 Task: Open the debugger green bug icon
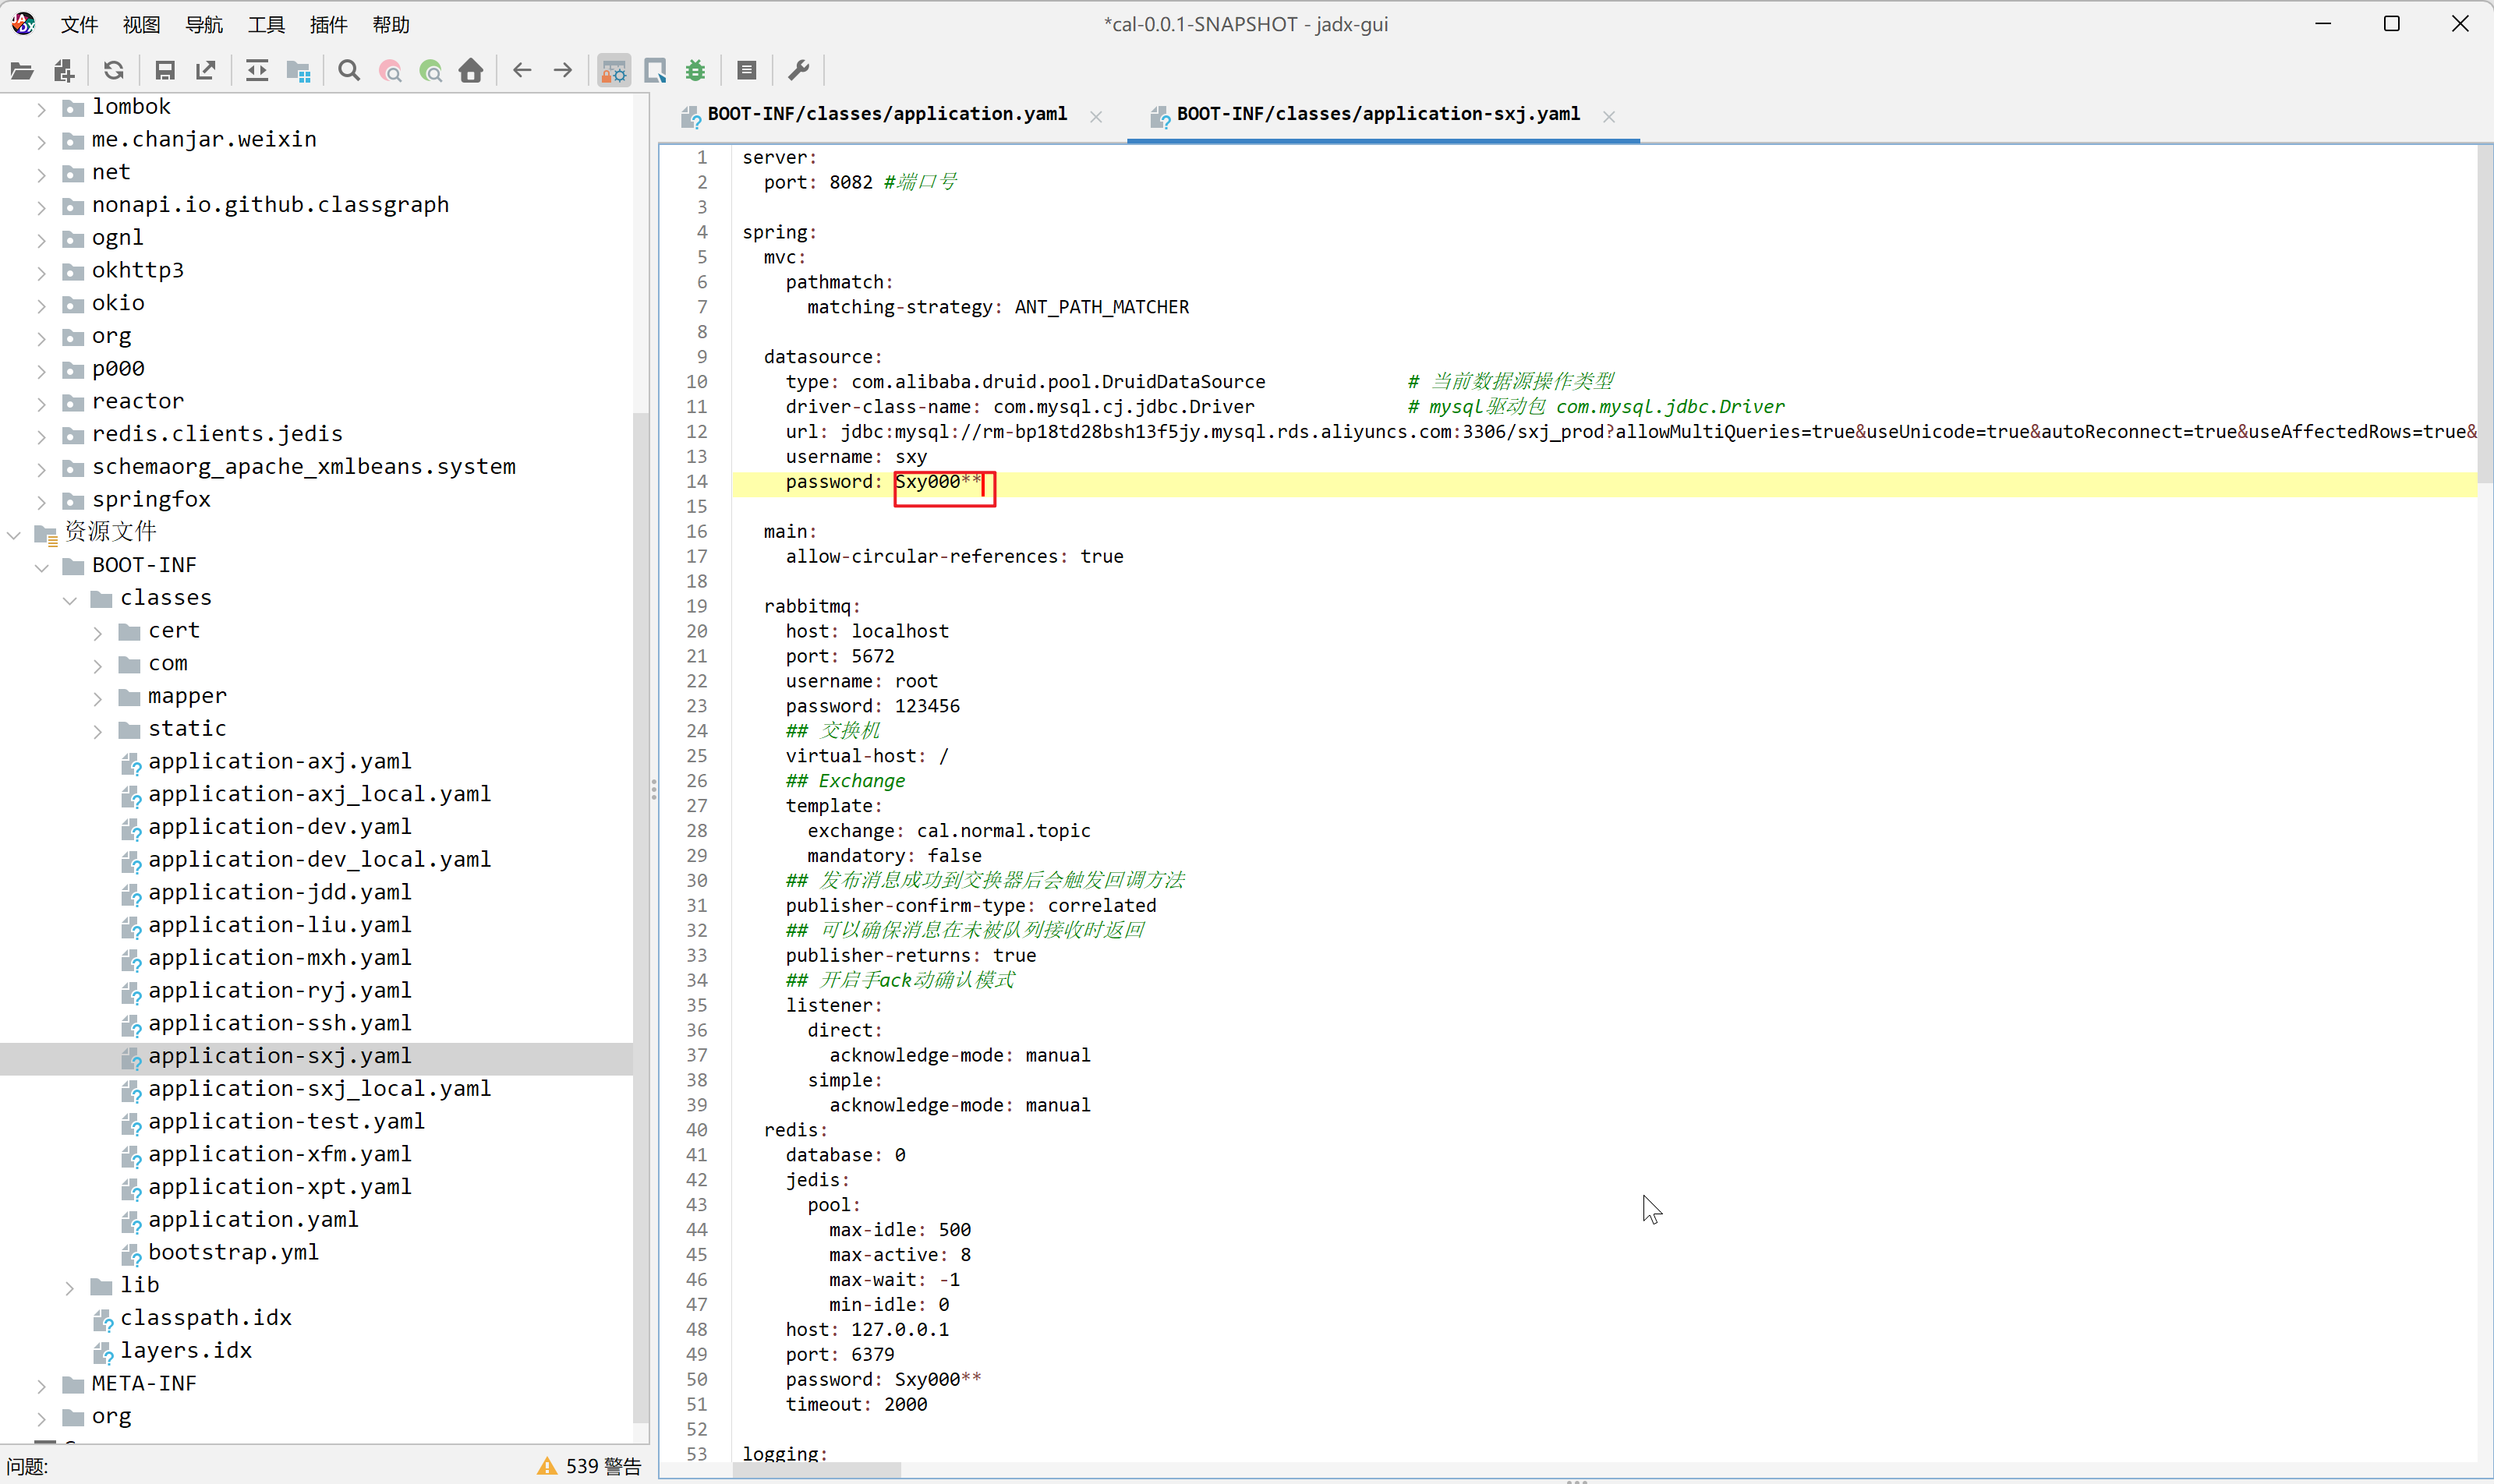click(695, 70)
